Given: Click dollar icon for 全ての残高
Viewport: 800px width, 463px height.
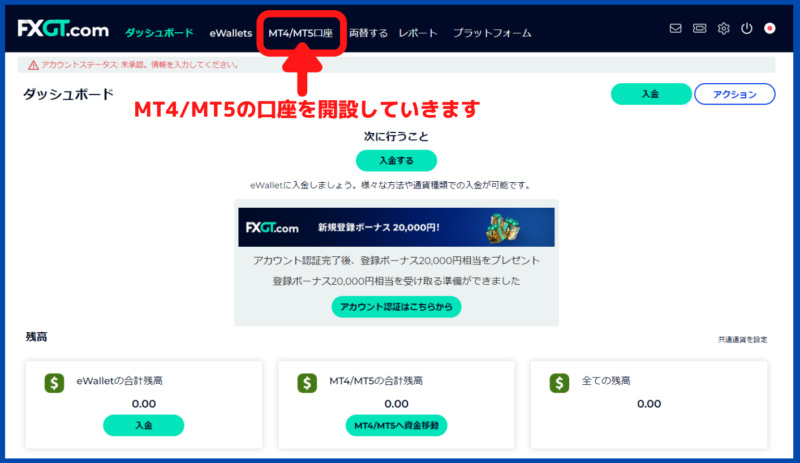Looking at the screenshot, I should 559,383.
